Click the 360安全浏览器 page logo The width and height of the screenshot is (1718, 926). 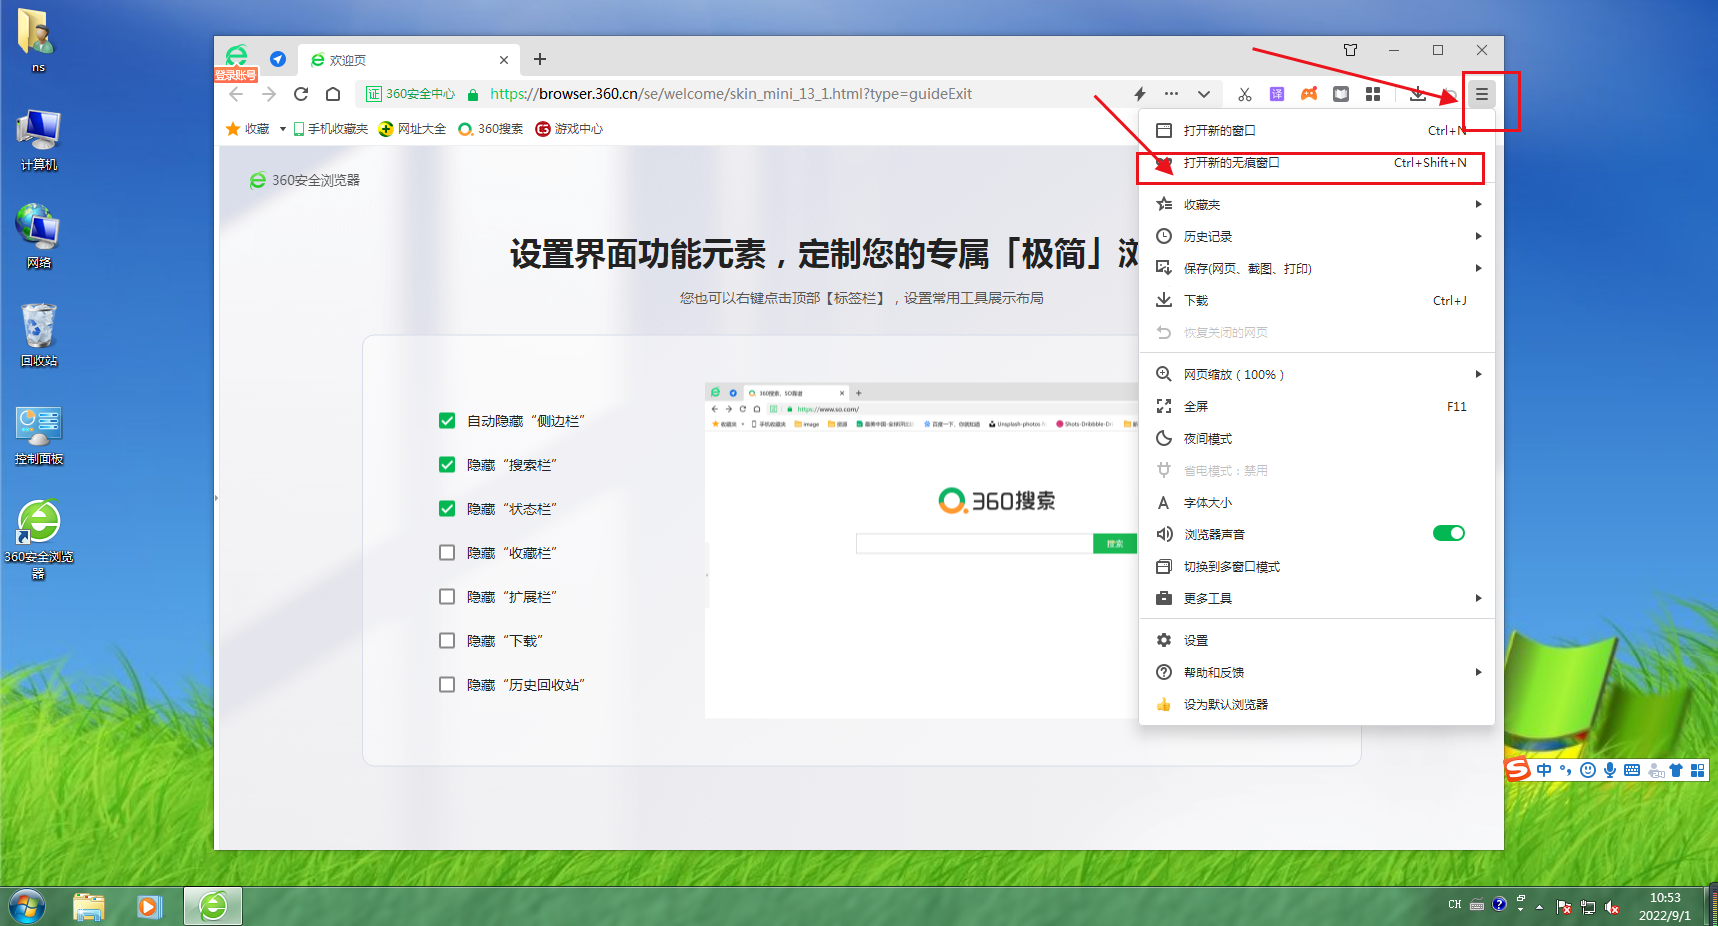304,181
